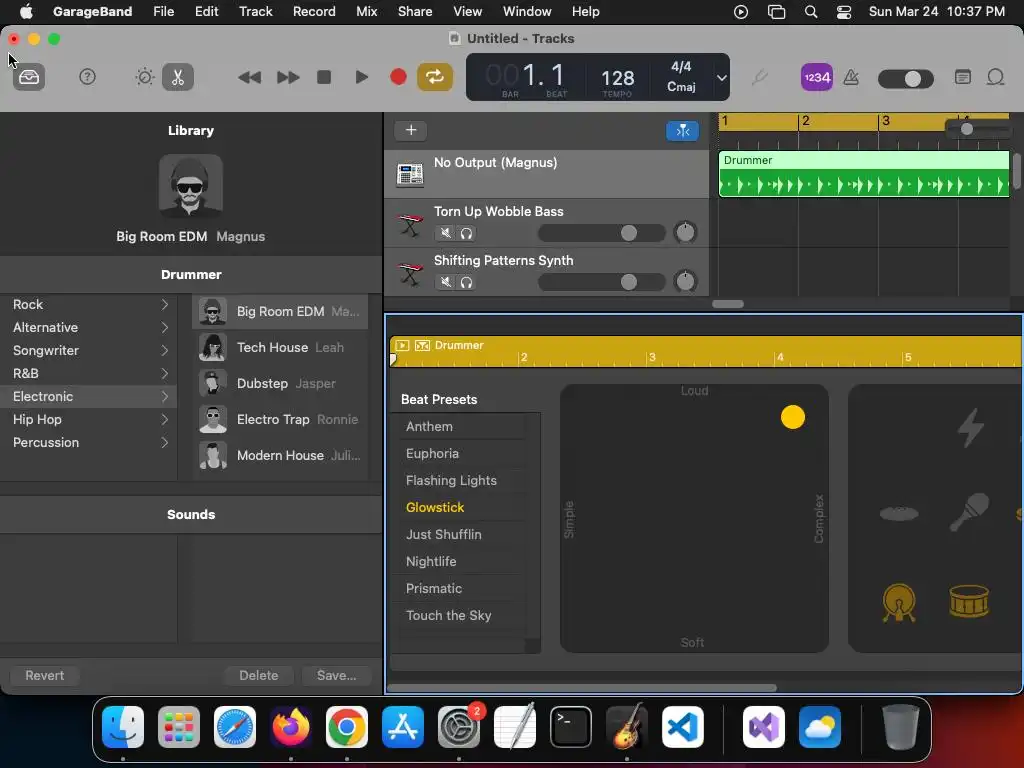
Task: Open the Track menu
Action: [255, 11]
